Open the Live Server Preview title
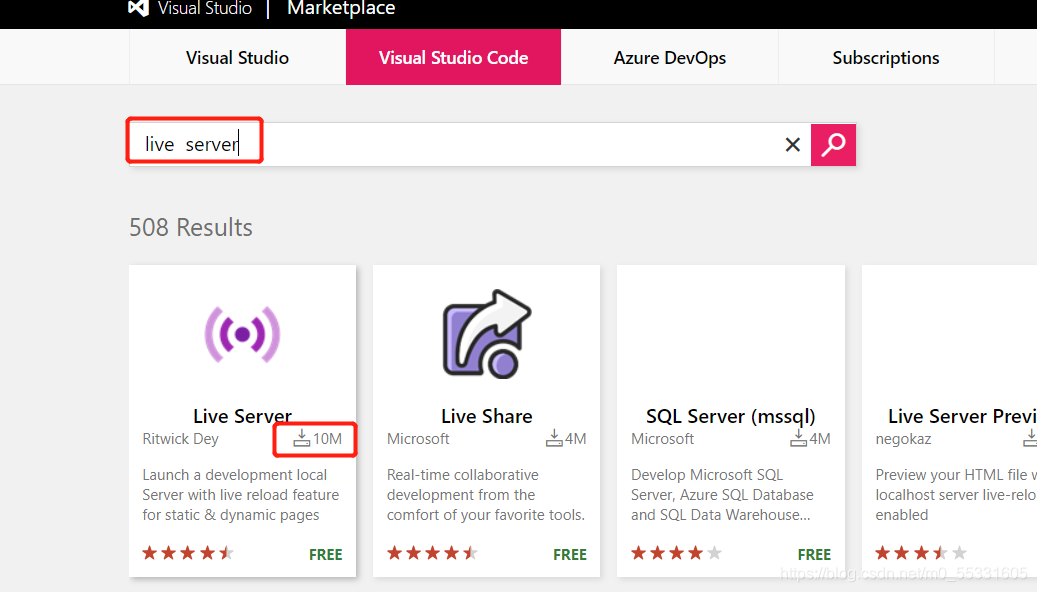Viewport: 1037px width, 592px height. click(x=962, y=416)
